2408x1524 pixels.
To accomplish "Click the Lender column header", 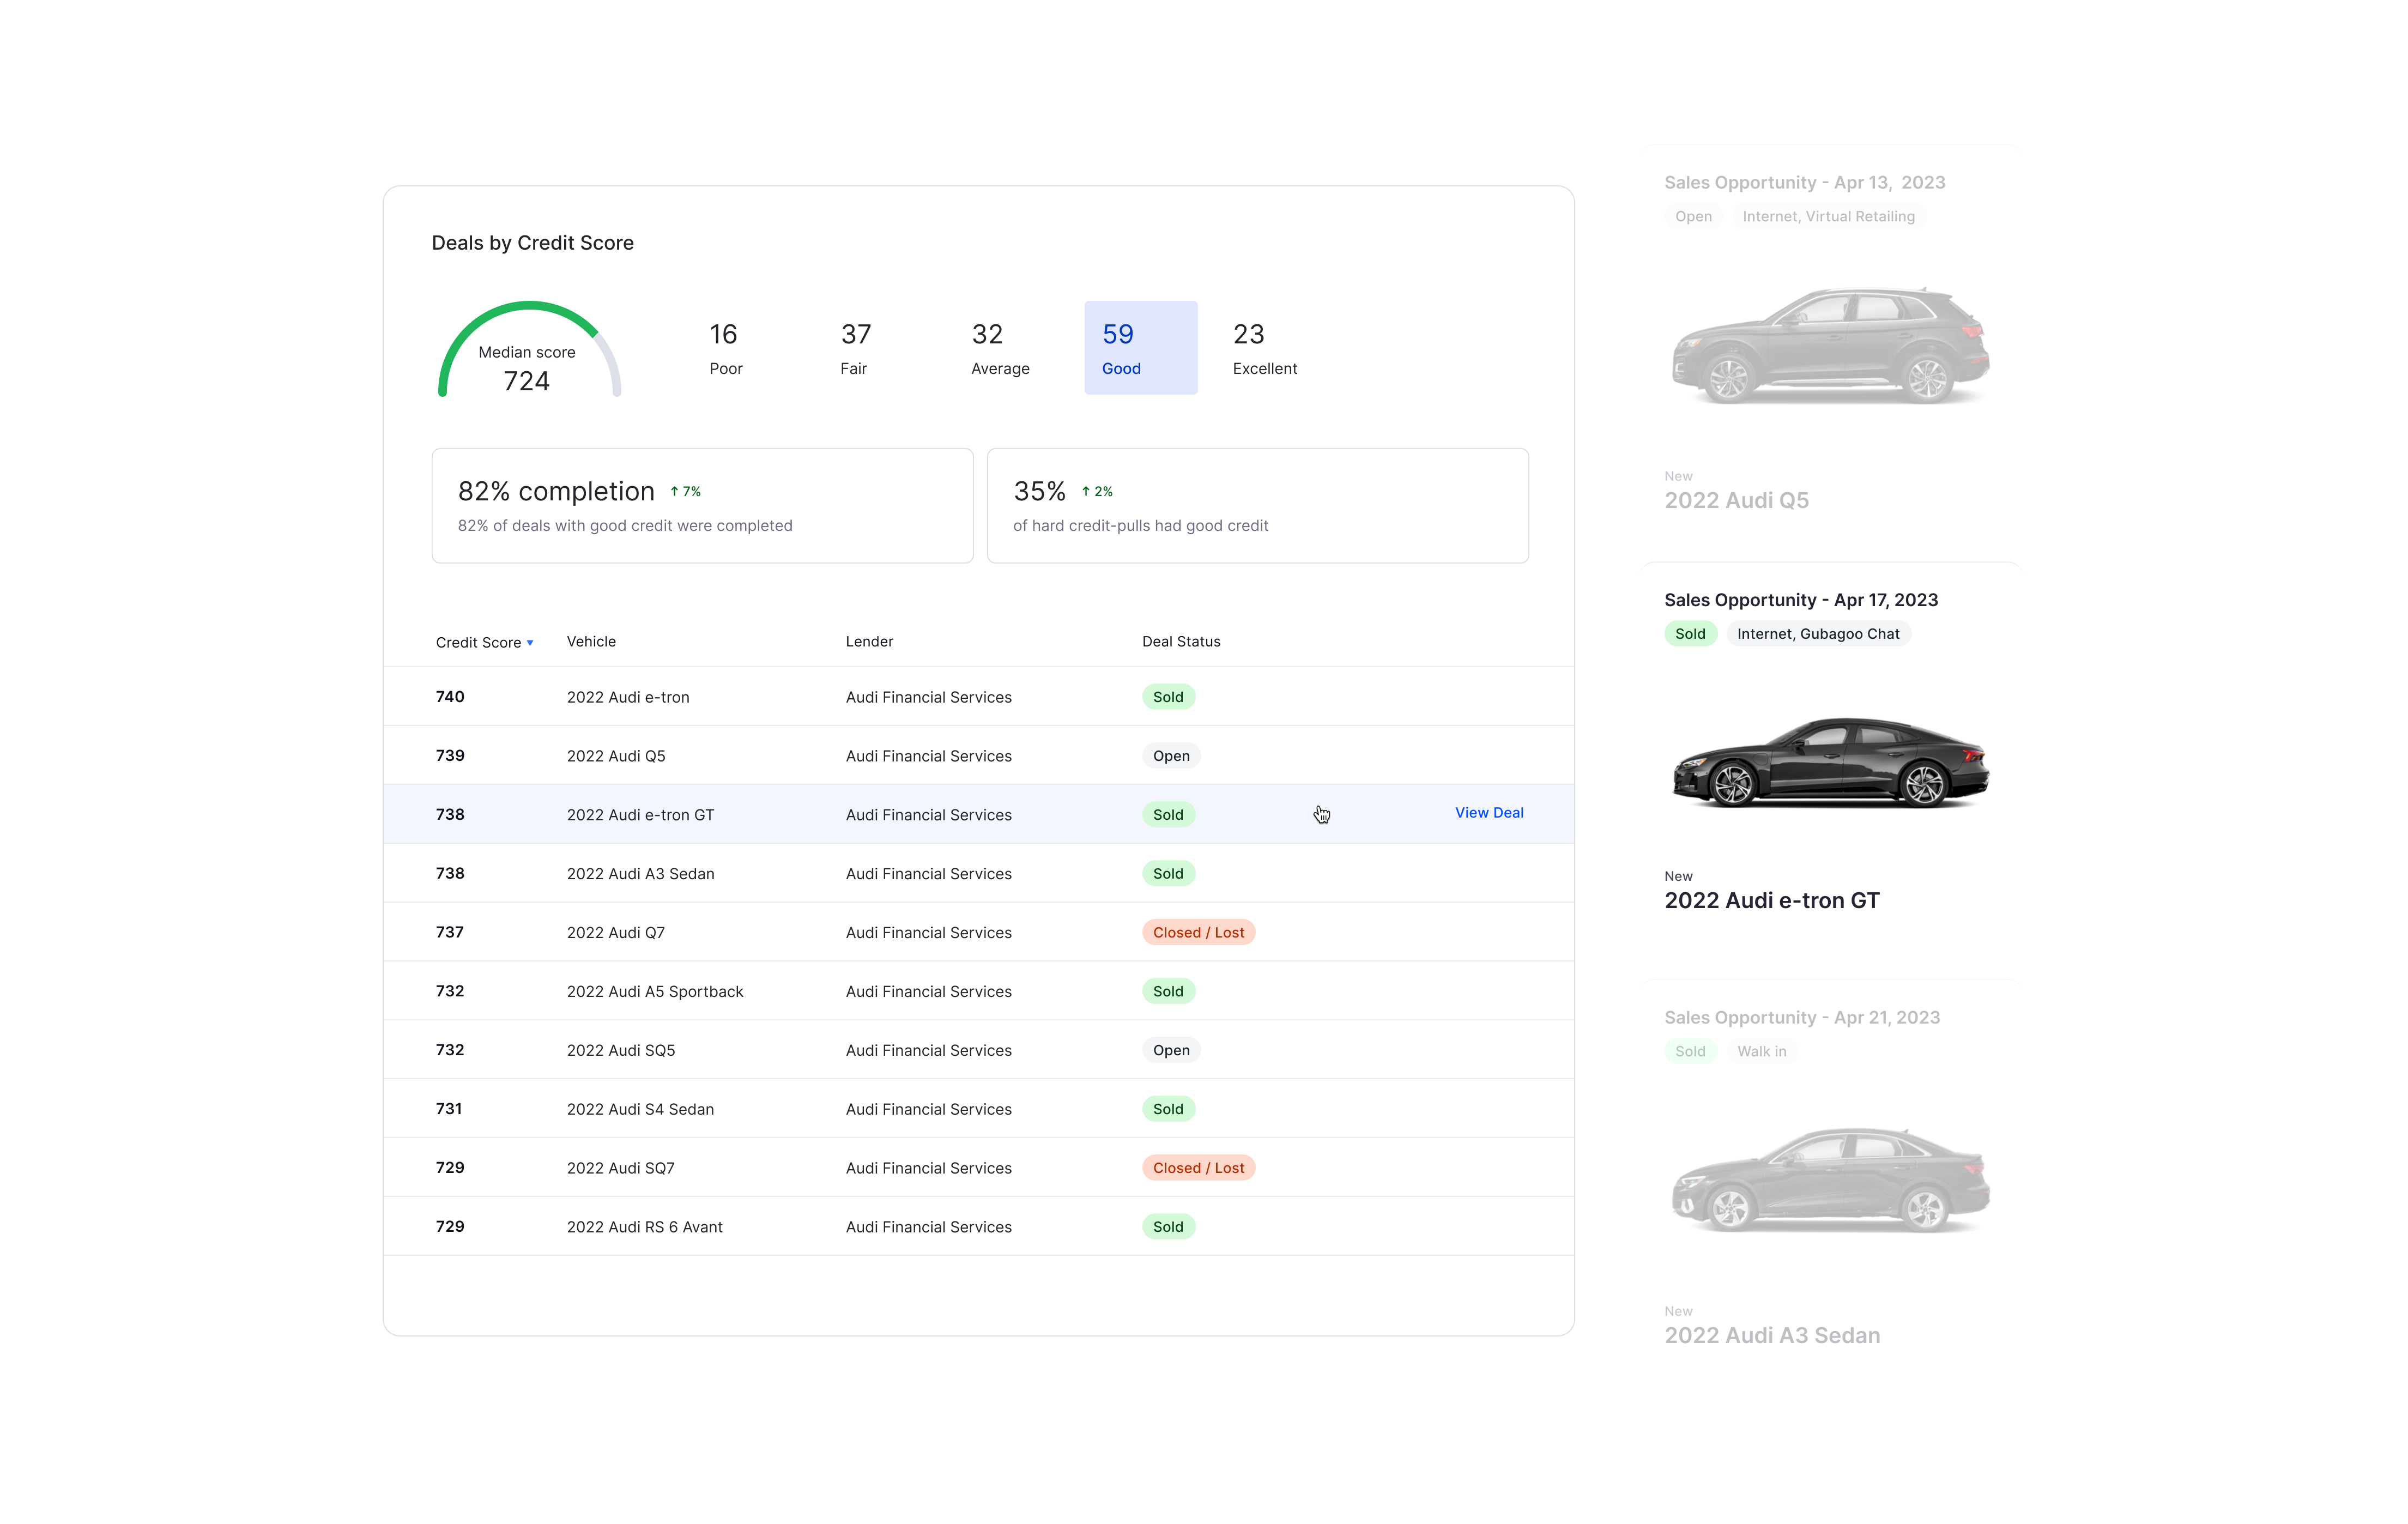I will tap(869, 642).
